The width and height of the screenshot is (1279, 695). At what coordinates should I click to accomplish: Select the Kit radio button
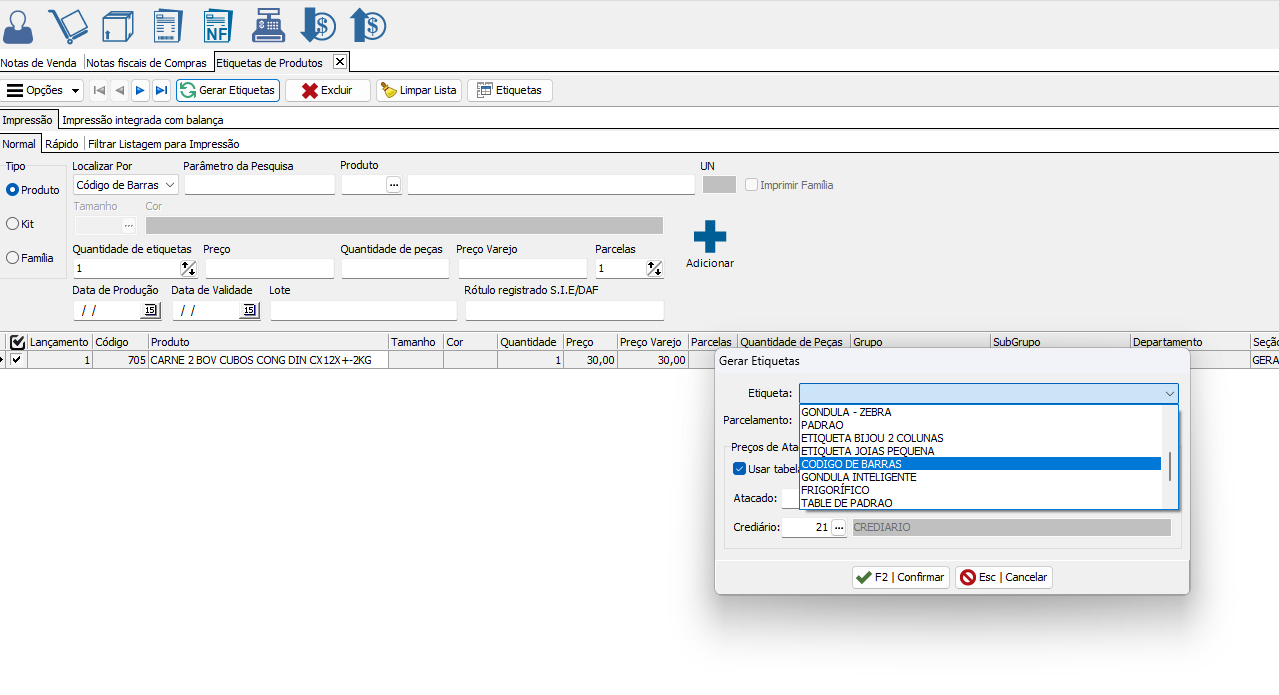coord(13,224)
